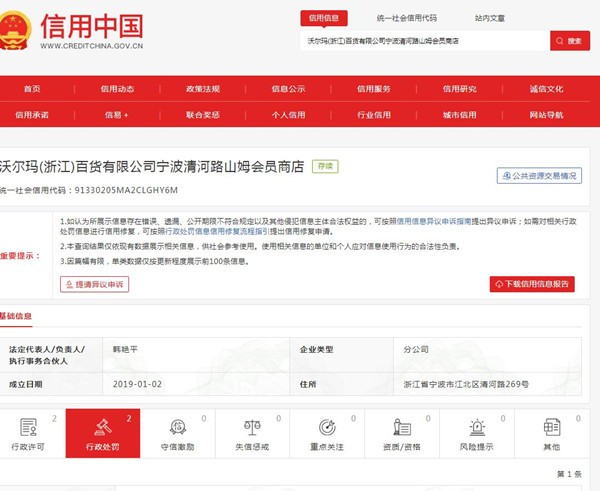Click the company name heading 沃尔玛(浙江)百货有限公司

pos(152,167)
